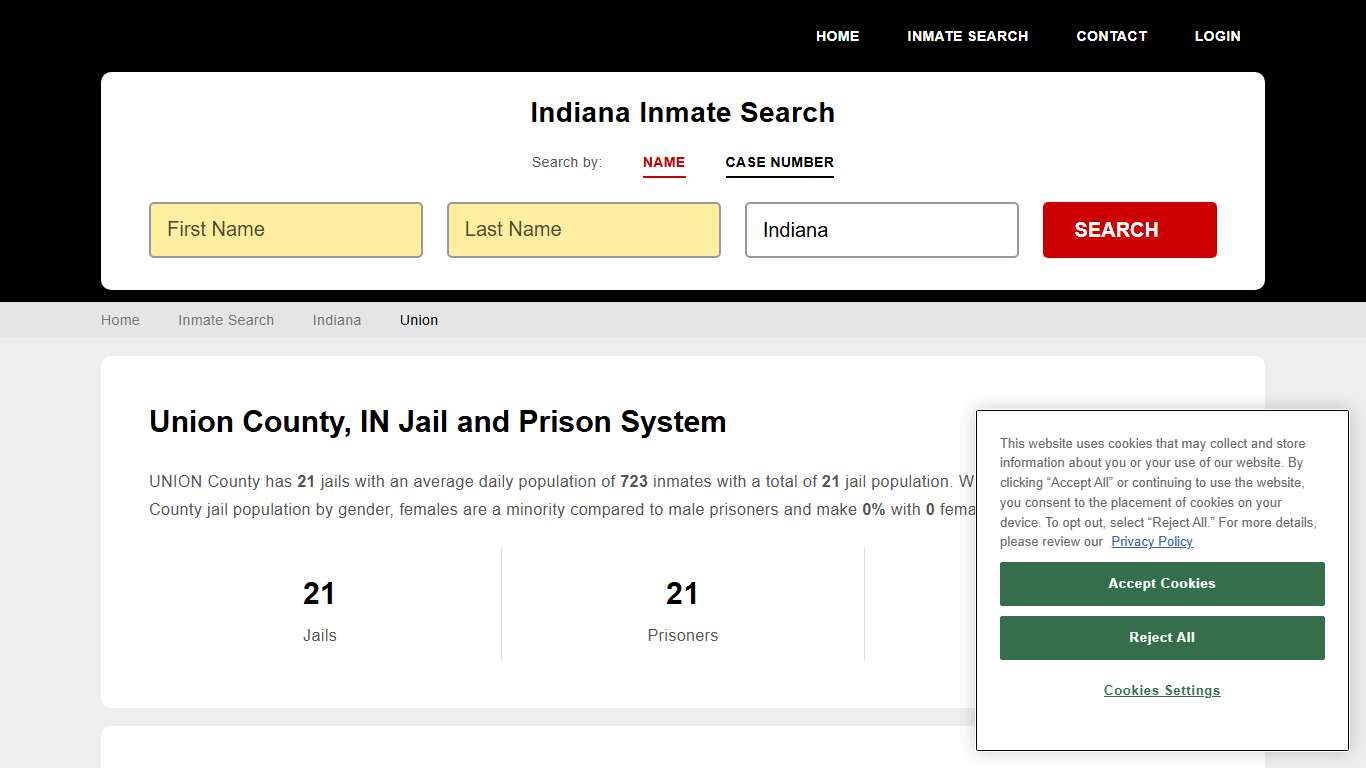View the Privacy Policy link
The image size is (1366, 768).
click(1152, 541)
